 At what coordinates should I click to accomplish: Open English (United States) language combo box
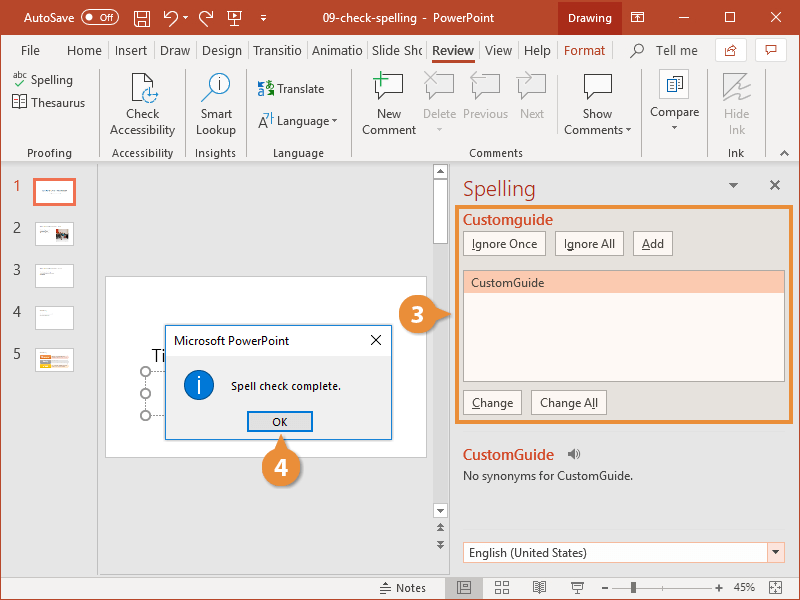(623, 553)
